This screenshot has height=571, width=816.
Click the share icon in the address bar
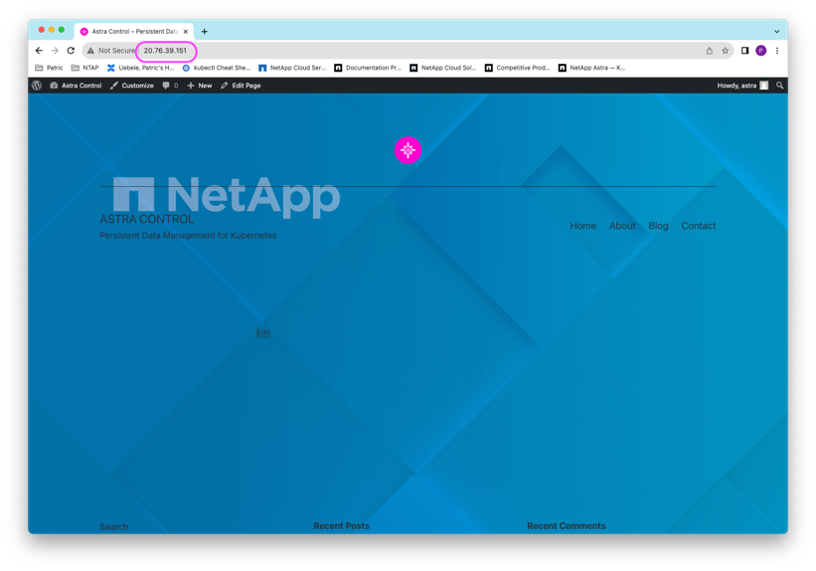tap(709, 50)
